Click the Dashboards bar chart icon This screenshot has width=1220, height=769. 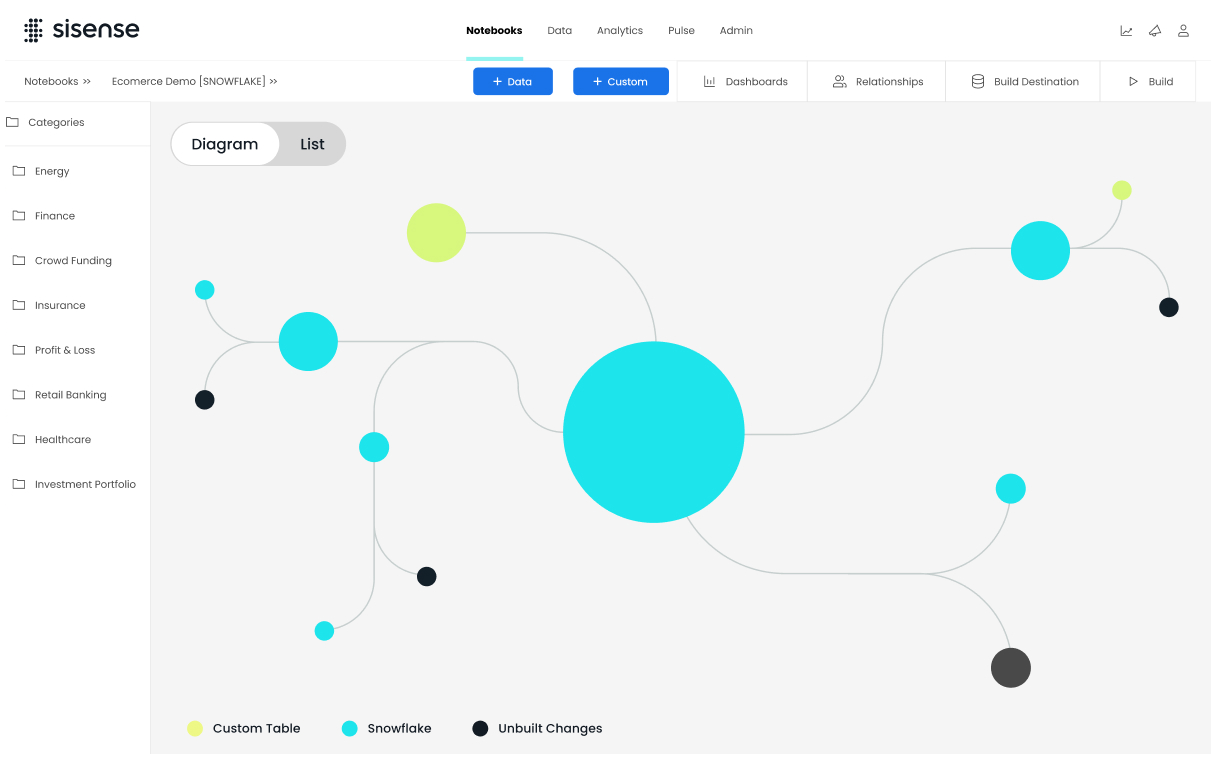(709, 82)
